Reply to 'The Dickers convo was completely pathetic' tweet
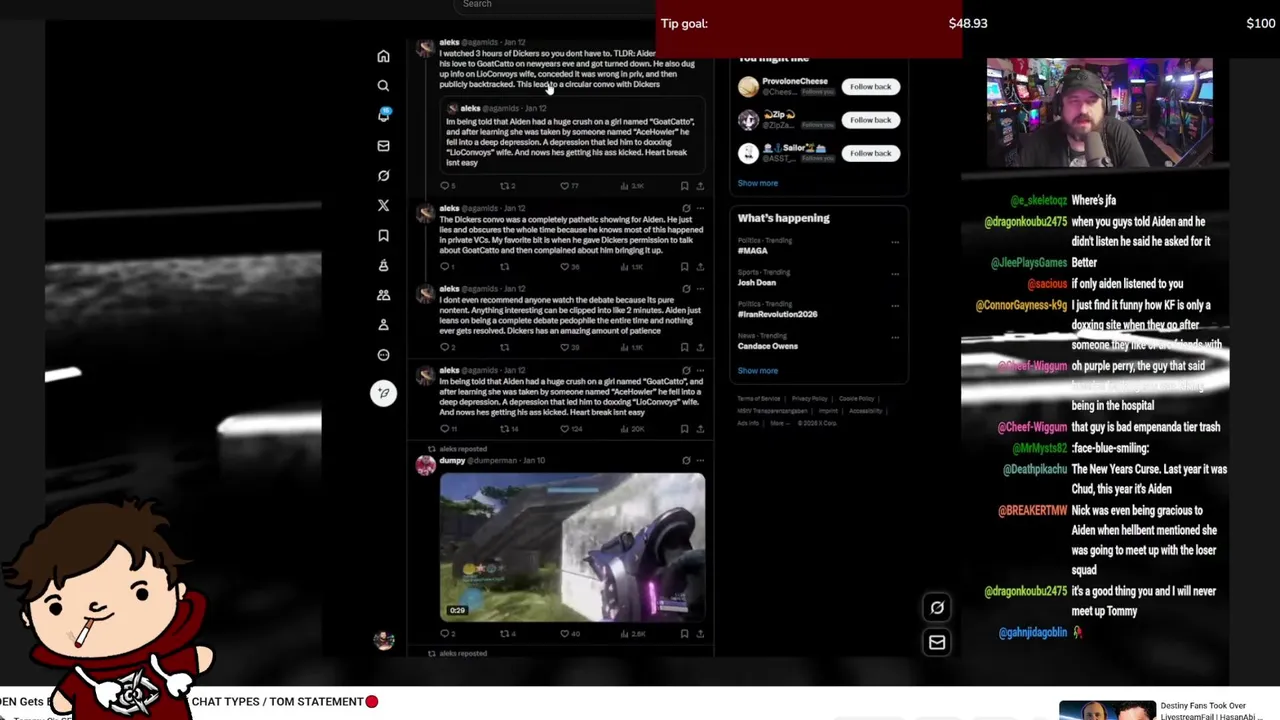Screen dimensions: 1280x720 click(446, 267)
